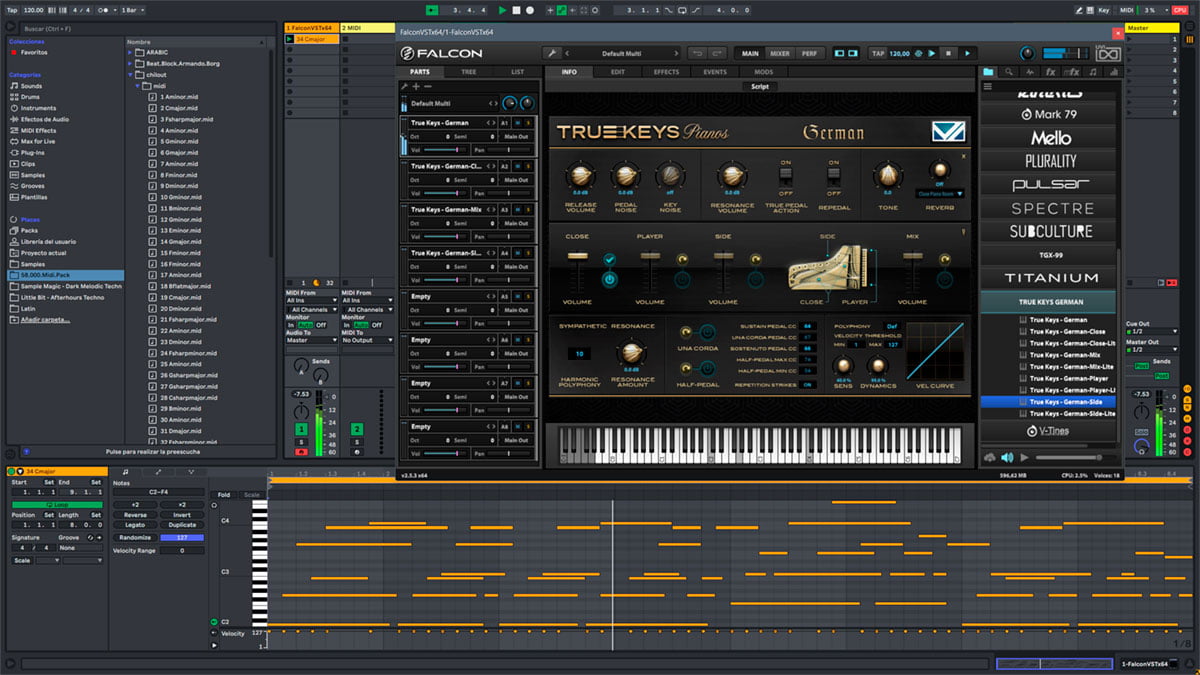
Task: Start playback in Ableton's transport bar
Action: (x=503, y=10)
